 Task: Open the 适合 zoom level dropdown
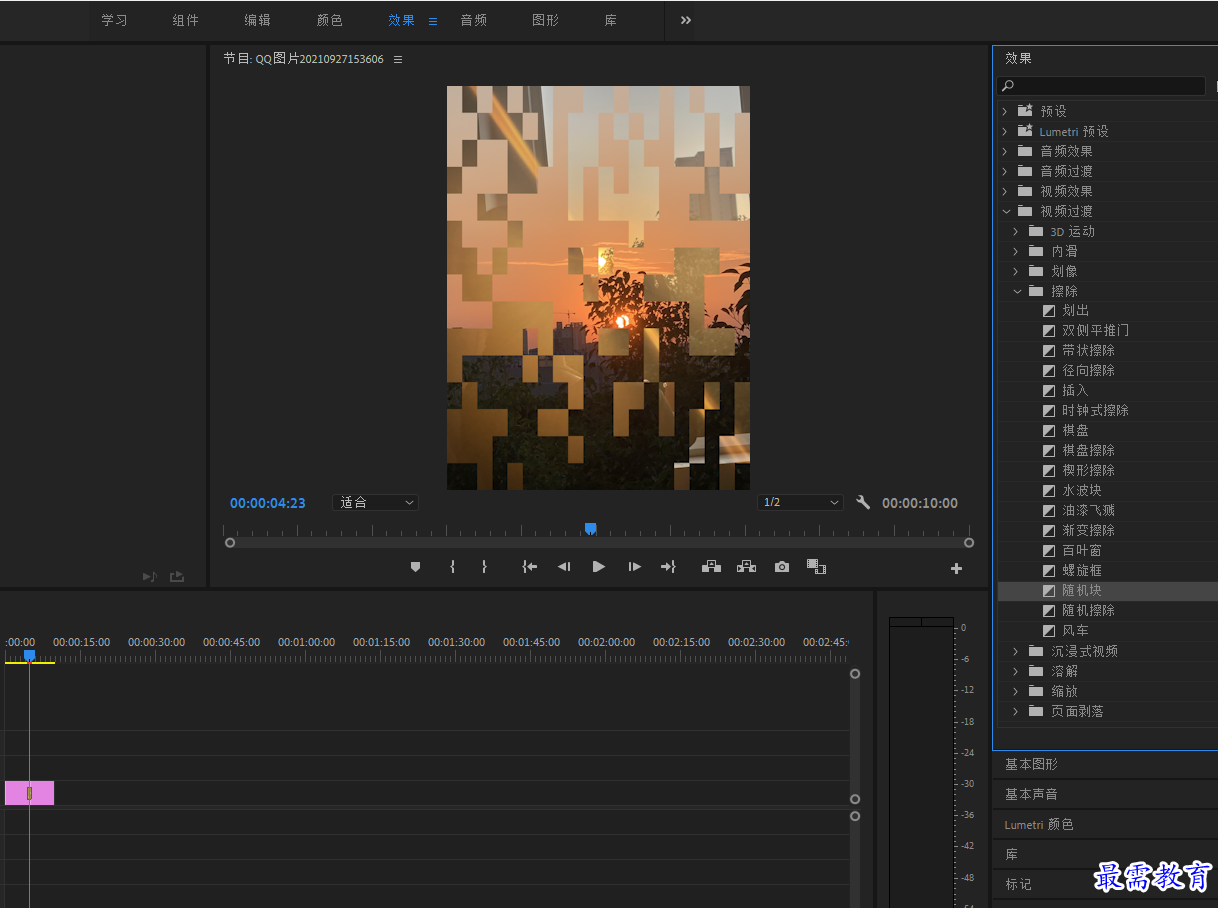(376, 502)
